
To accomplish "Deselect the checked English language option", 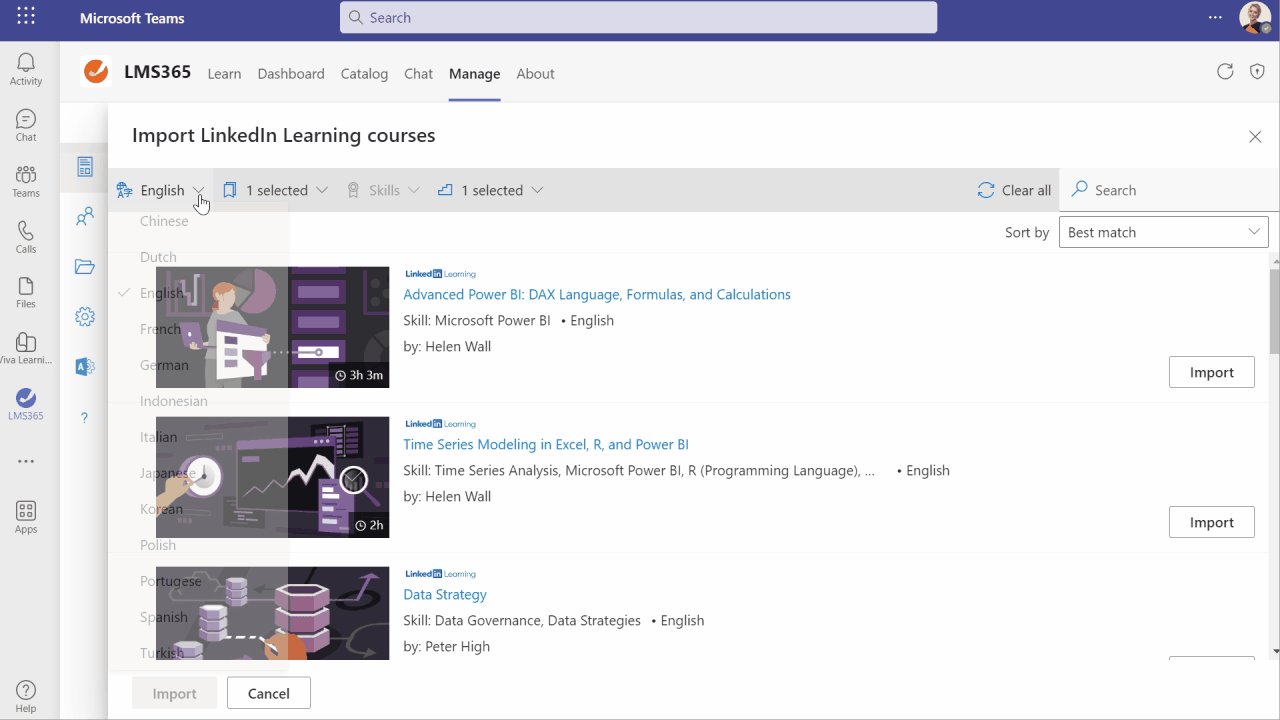I will click(x=160, y=293).
